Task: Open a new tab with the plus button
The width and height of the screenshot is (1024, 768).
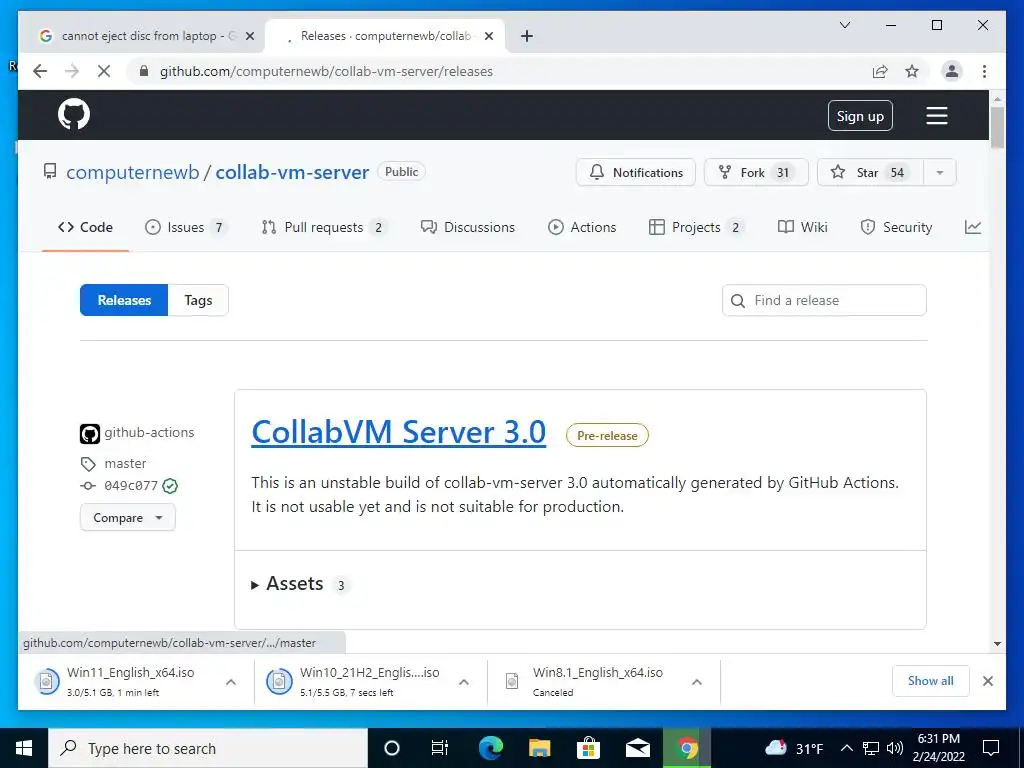Action: pos(526,36)
